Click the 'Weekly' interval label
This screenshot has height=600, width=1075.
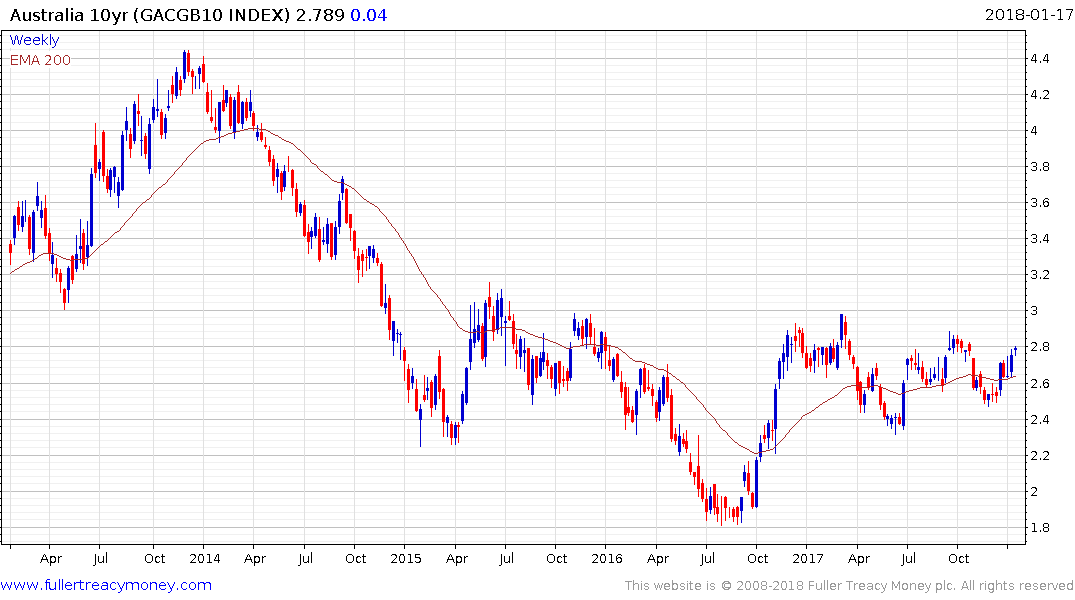pyautogui.click(x=34, y=40)
